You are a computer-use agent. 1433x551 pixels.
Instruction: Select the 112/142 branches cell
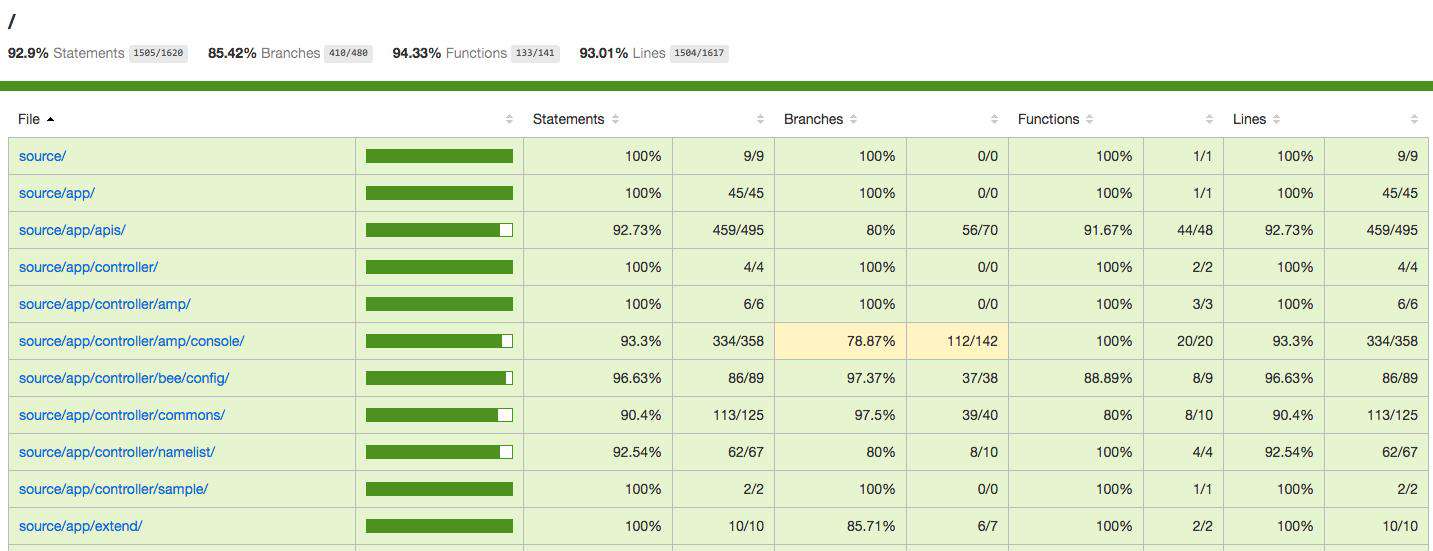point(957,341)
